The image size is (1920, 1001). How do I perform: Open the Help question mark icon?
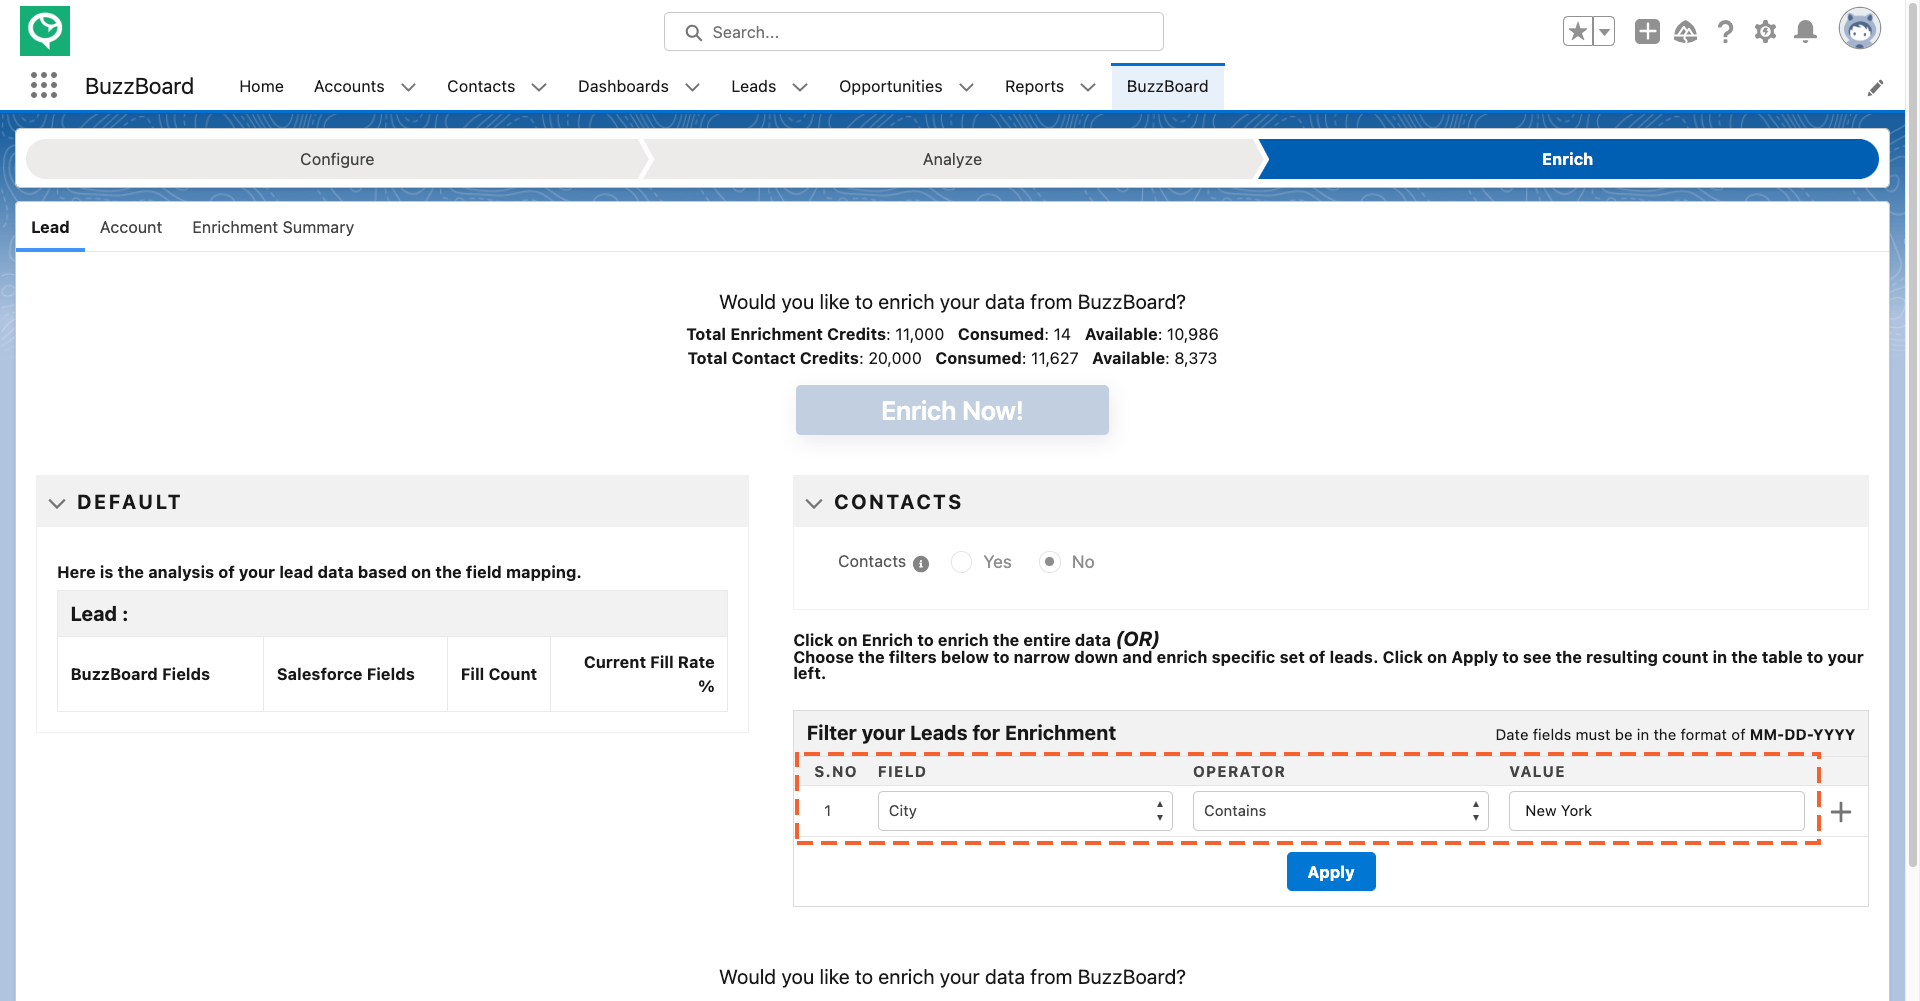click(1725, 32)
